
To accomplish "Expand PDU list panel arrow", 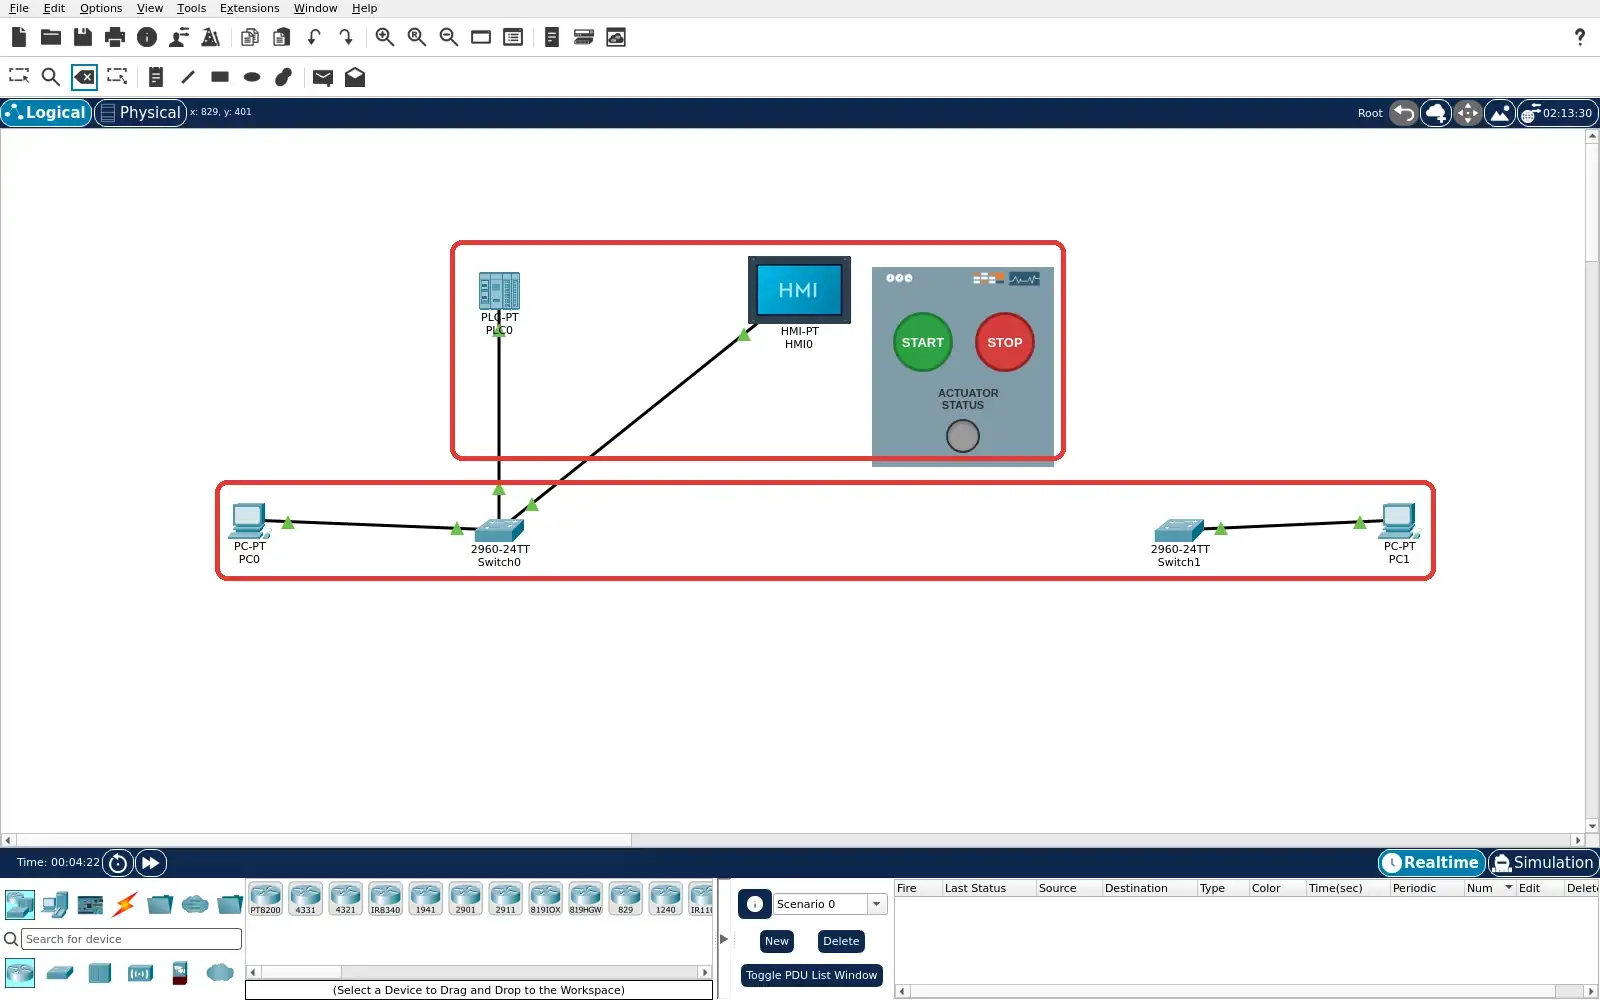I will (724, 939).
